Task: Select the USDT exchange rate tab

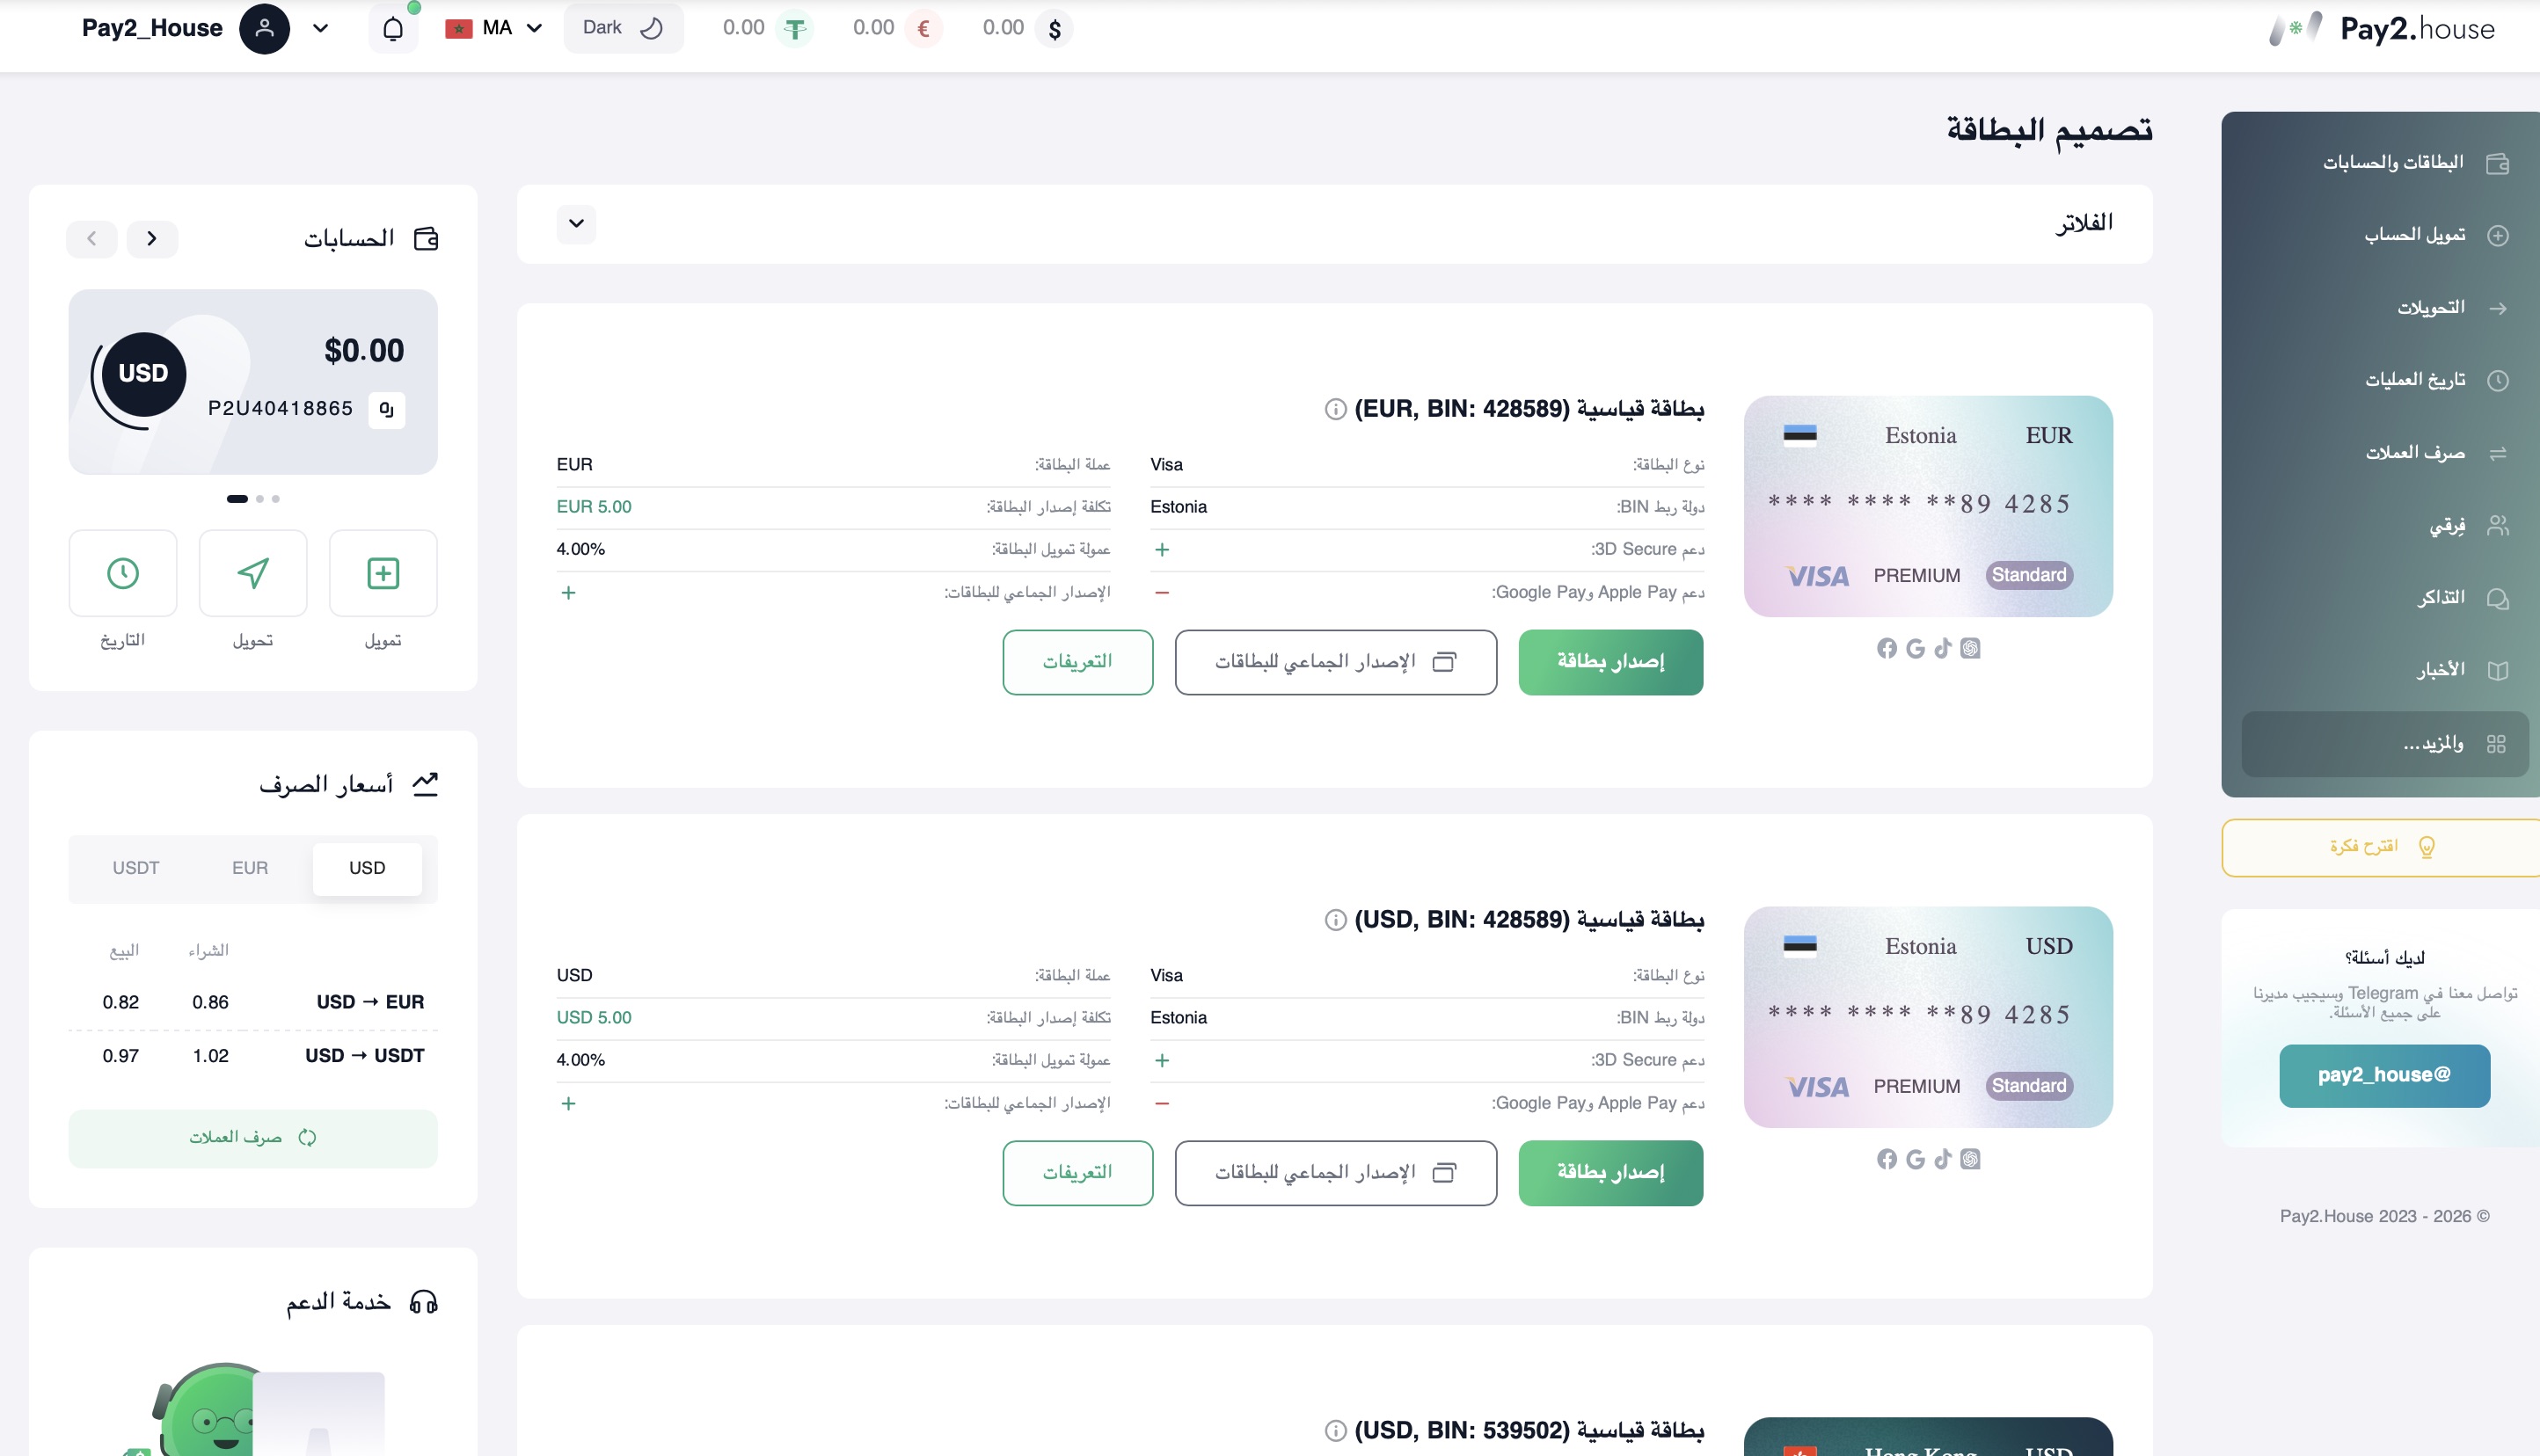Action: click(x=136, y=868)
